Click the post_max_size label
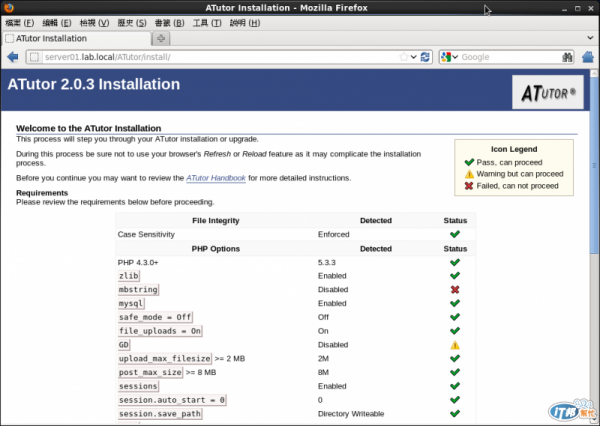Viewport: 600px width, 426px height. 150,372
